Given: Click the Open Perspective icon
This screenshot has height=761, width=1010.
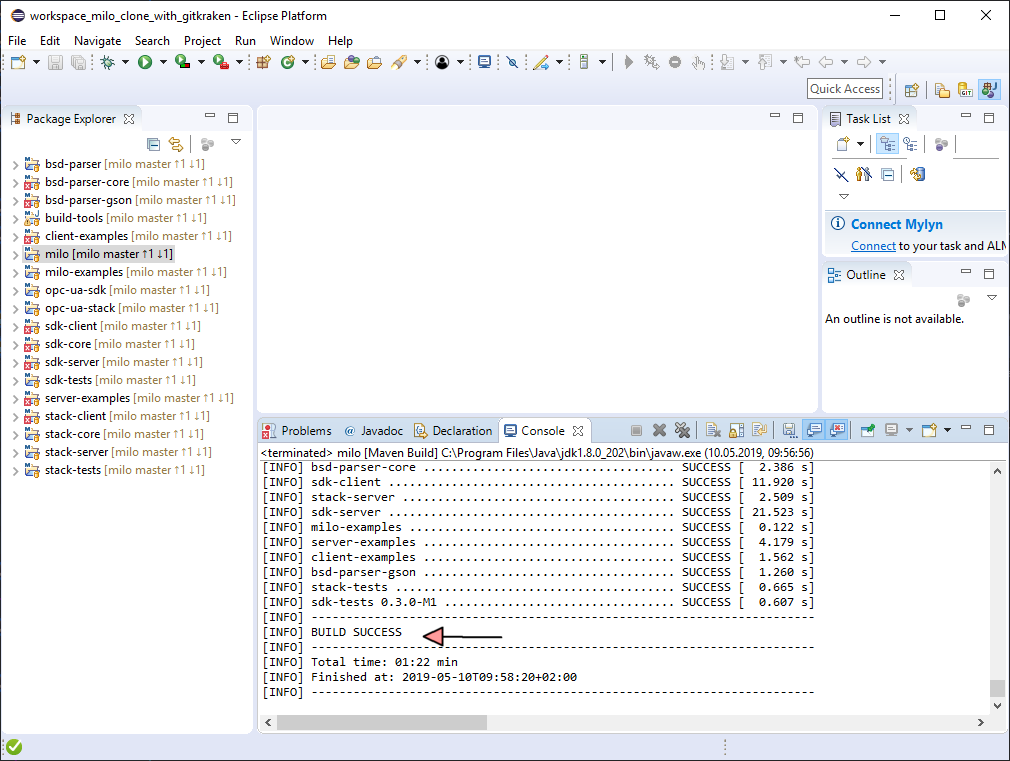Looking at the screenshot, I should tap(911, 90).
